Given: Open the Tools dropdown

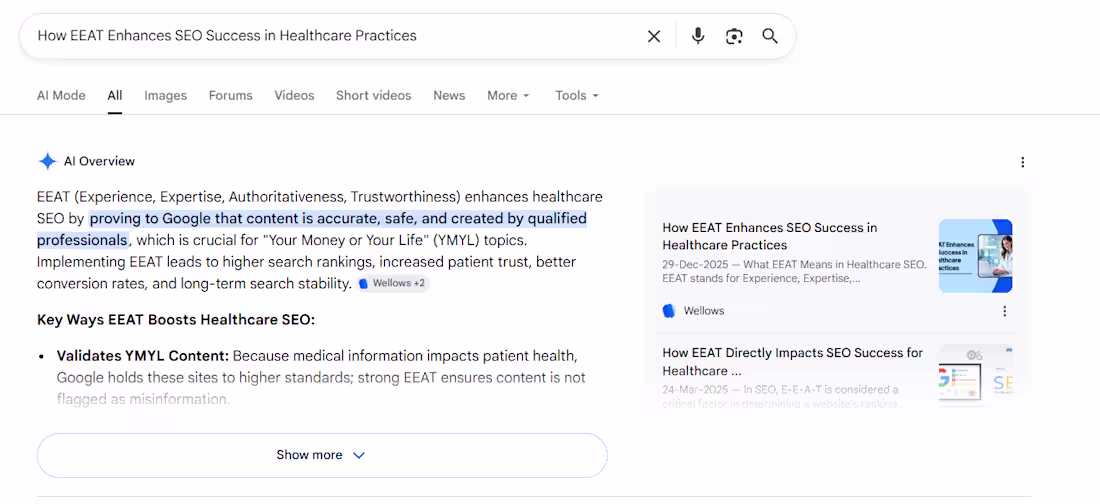Looking at the screenshot, I should pyautogui.click(x=577, y=95).
